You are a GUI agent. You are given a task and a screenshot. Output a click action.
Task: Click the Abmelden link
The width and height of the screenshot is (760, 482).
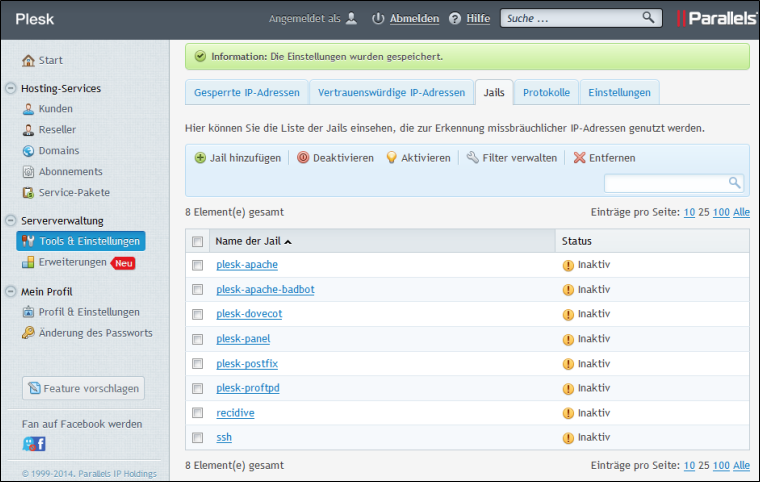[414, 18]
